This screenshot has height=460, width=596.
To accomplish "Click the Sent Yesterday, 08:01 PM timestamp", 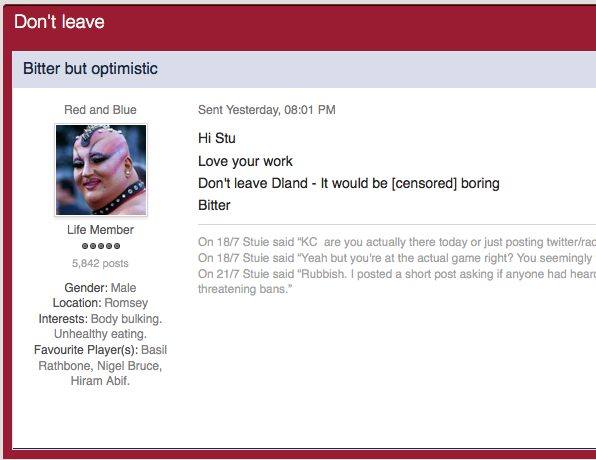I will coord(267,110).
